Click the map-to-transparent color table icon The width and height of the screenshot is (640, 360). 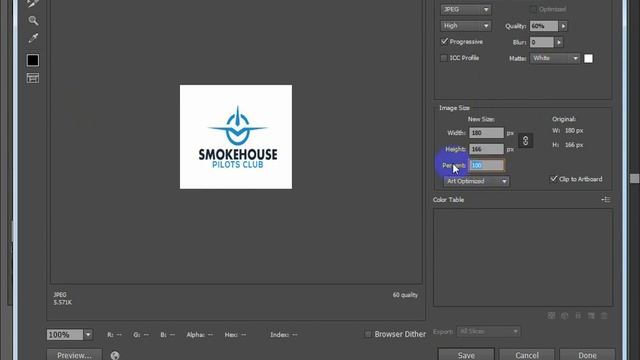pos(551,316)
